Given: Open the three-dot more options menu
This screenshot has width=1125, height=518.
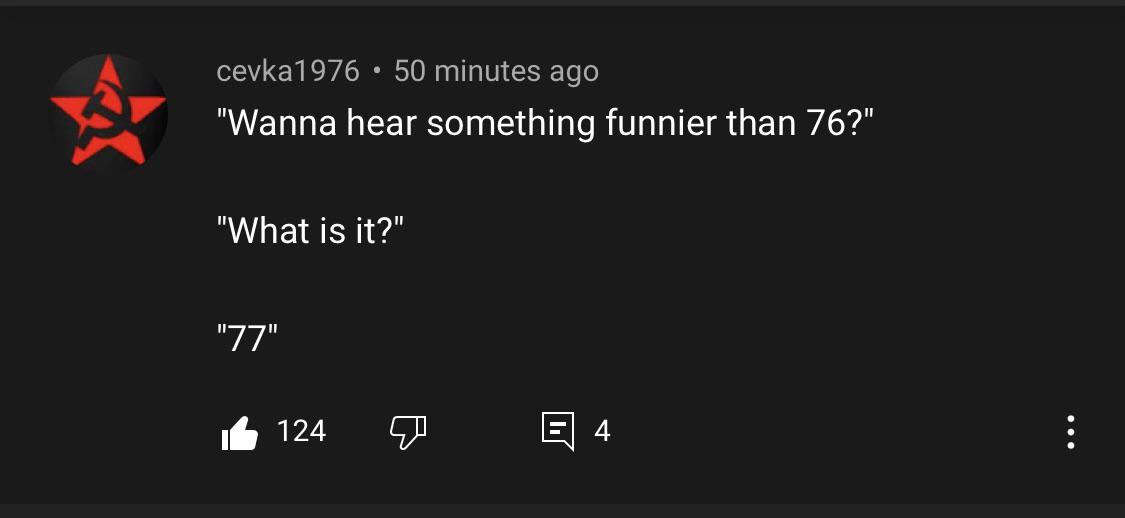Looking at the screenshot, I should tap(1070, 432).
